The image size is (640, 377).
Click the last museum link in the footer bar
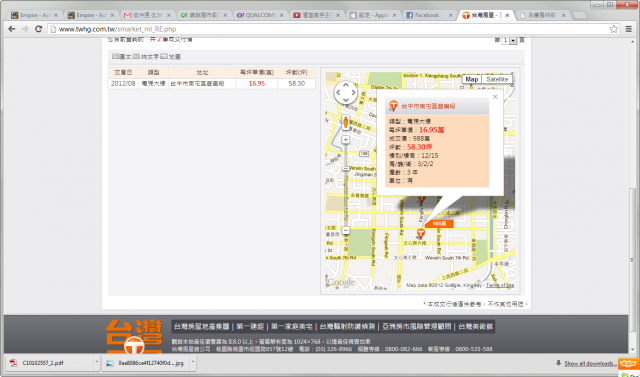click(476, 326)
